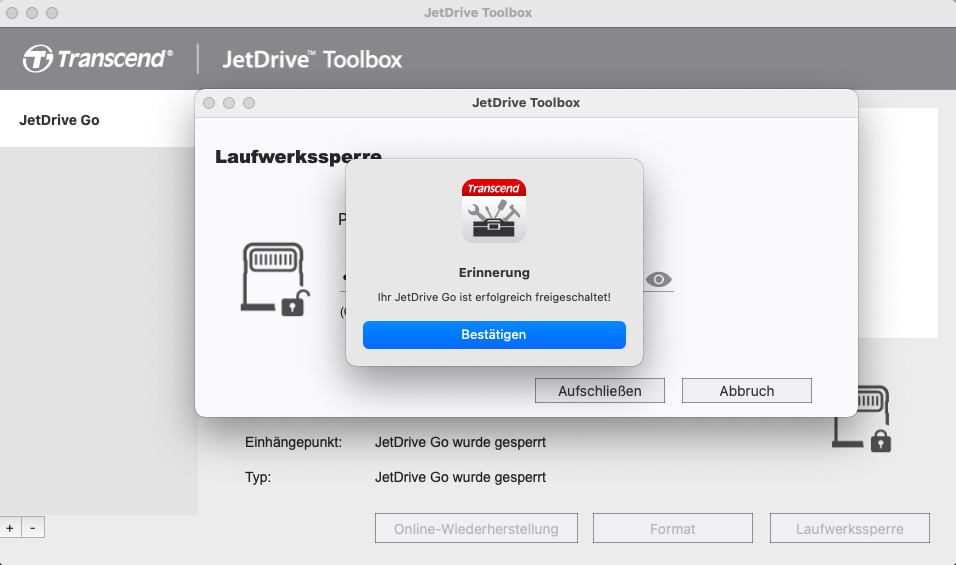Click the Transcend logo in header
This screenshot has height=565, width=956.
[98, 59]
